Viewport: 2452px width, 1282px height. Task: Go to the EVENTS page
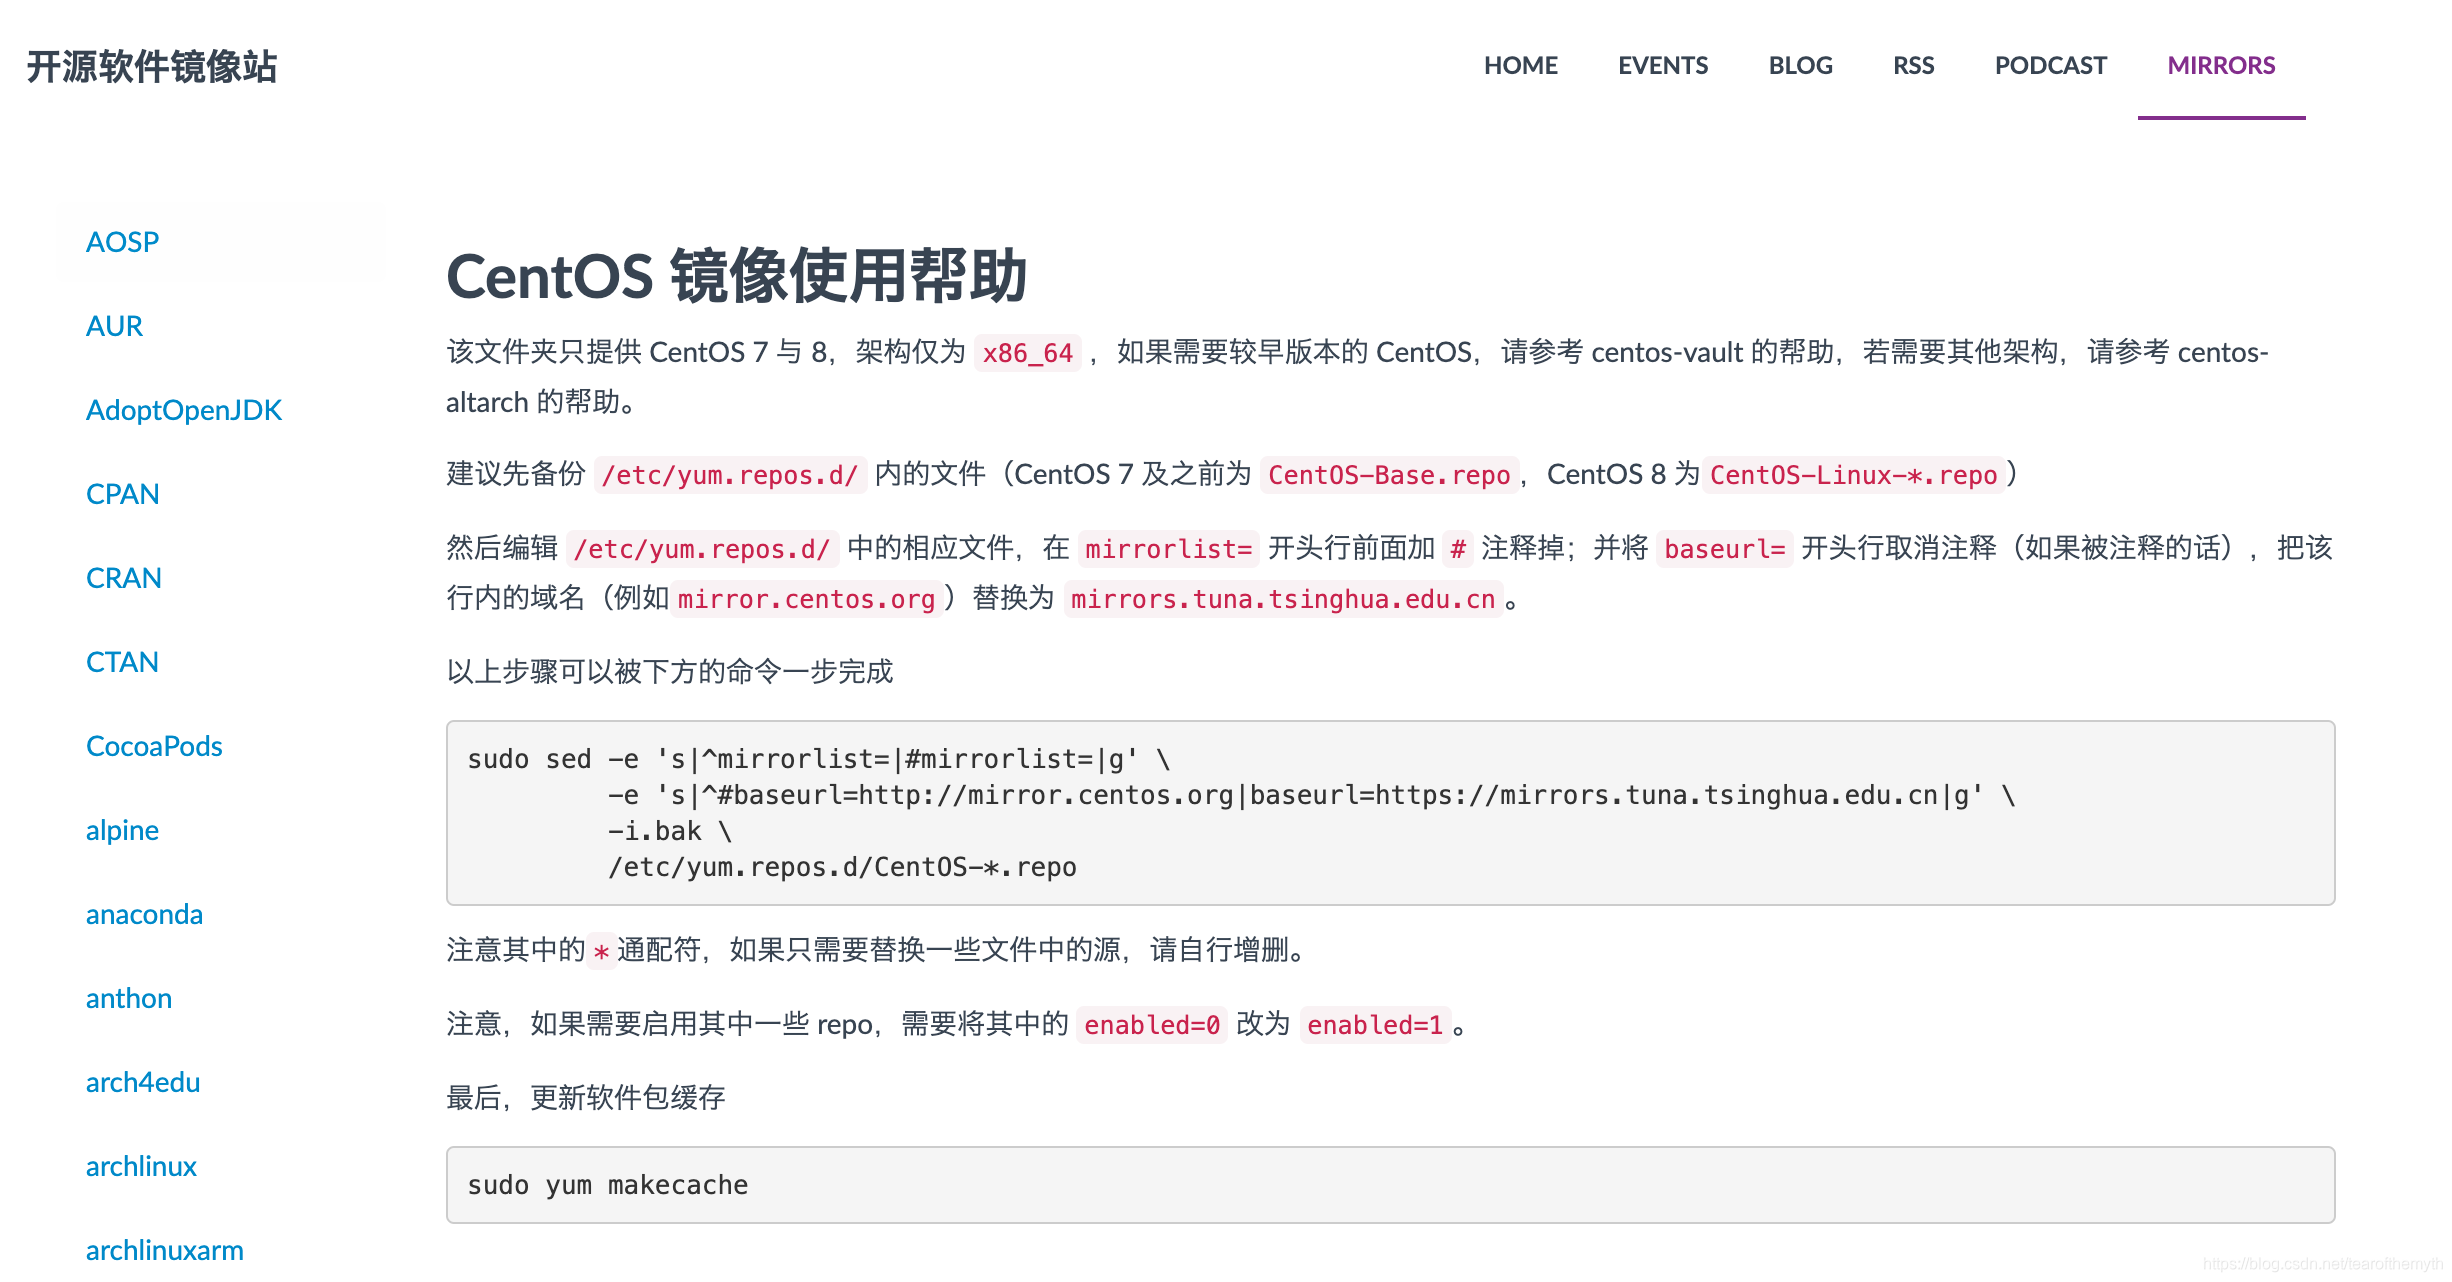(x=1662, y=66)
